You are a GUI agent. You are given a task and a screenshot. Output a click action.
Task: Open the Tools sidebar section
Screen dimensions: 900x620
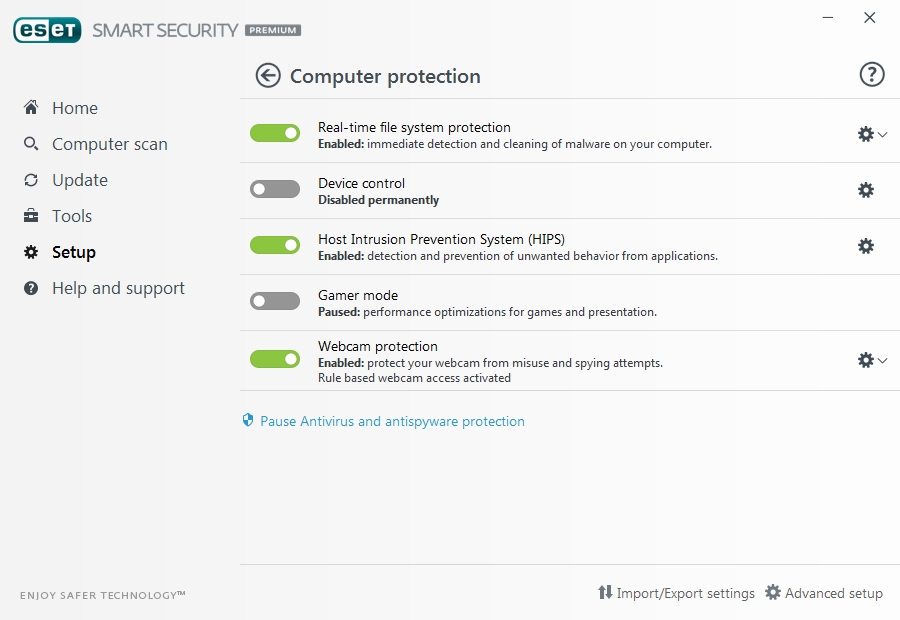[x=71, y=216]
